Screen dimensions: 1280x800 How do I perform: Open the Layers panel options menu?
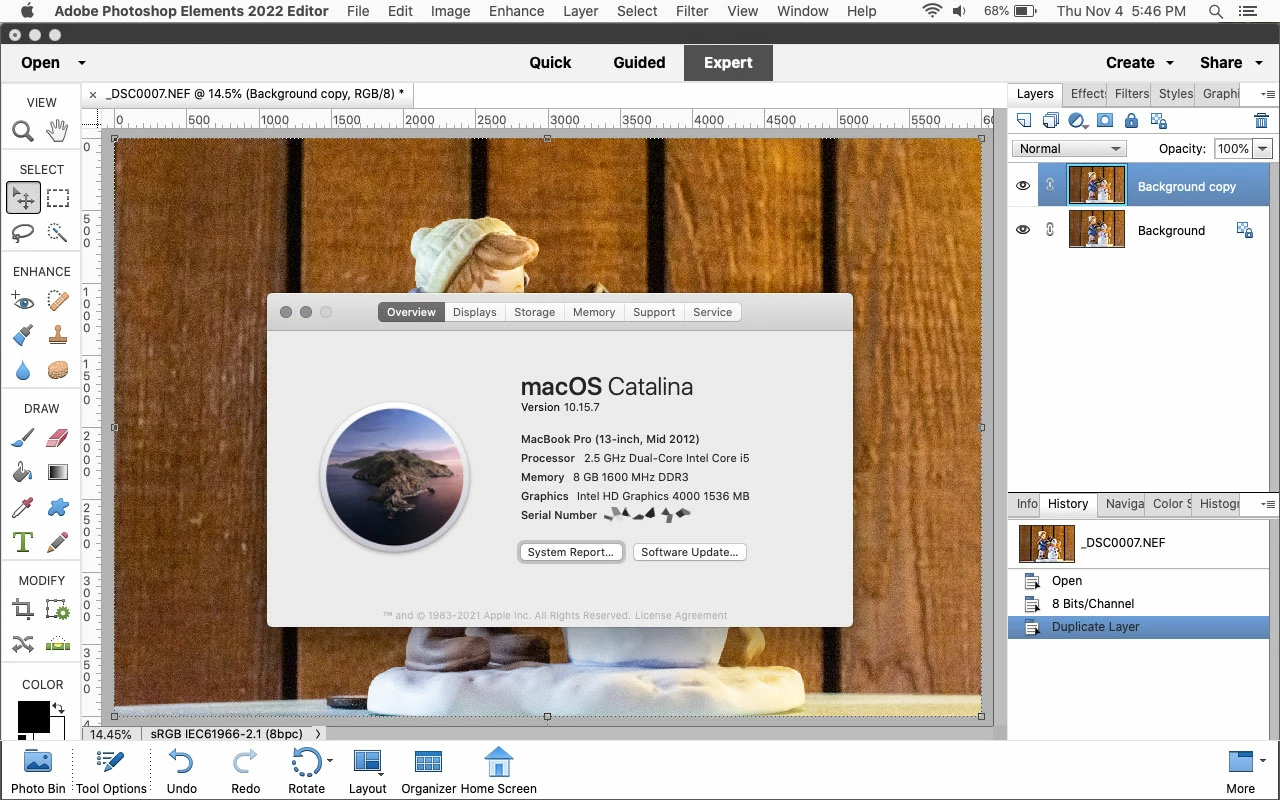pos(1267,93)
